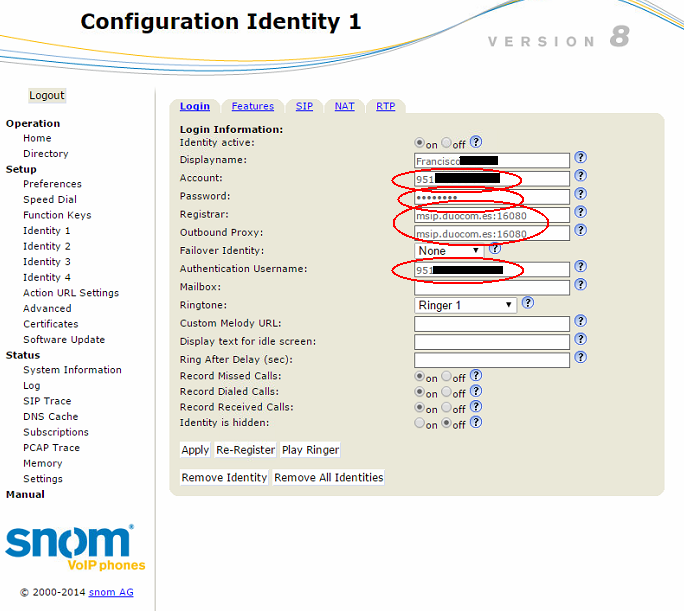The width and height of the screenshot is (684, 611).
Task: Open SIP Trace in the sidebar
Action: point(47,401)
